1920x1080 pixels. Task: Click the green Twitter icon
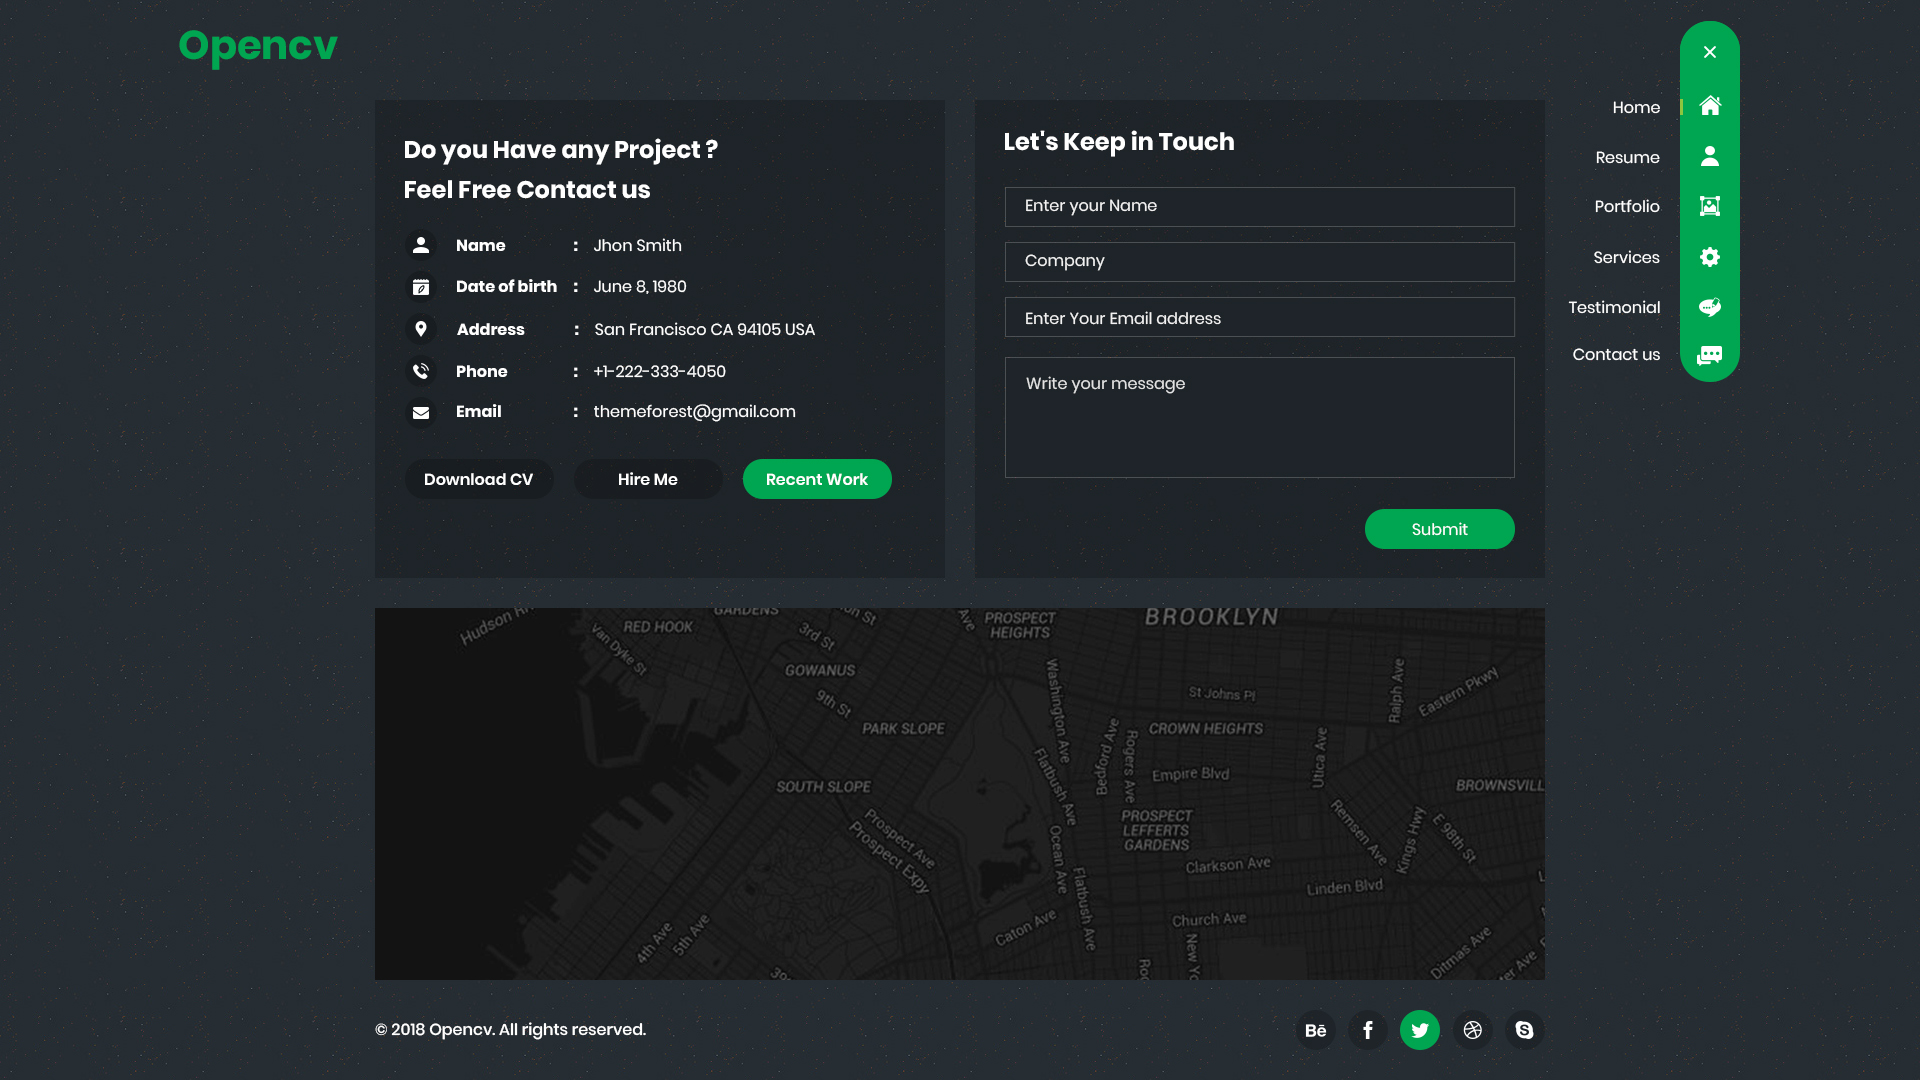[1420, 1030]
